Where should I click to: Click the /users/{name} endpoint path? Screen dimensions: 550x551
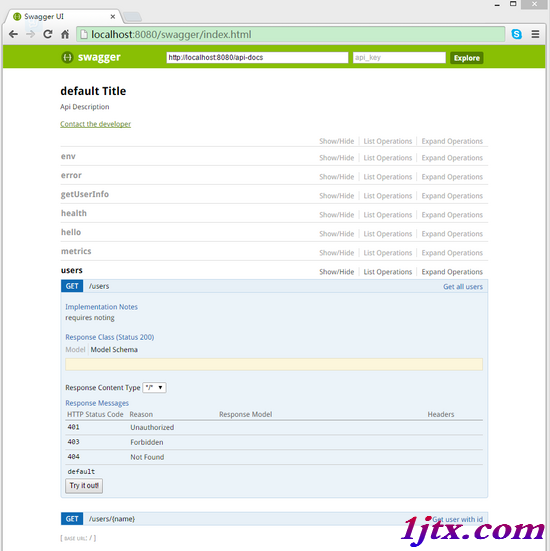tap(112, 519)
